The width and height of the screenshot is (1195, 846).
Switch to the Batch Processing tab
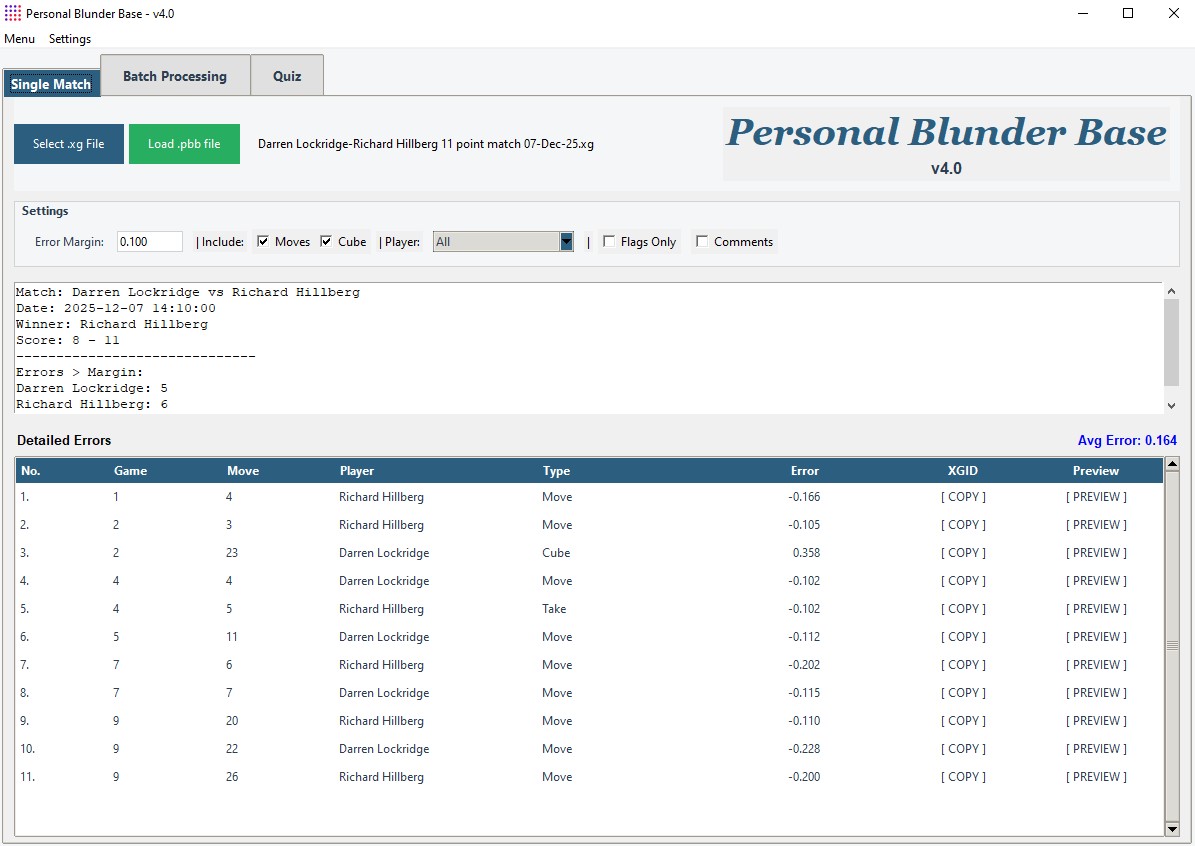click(x=174, y=75)
